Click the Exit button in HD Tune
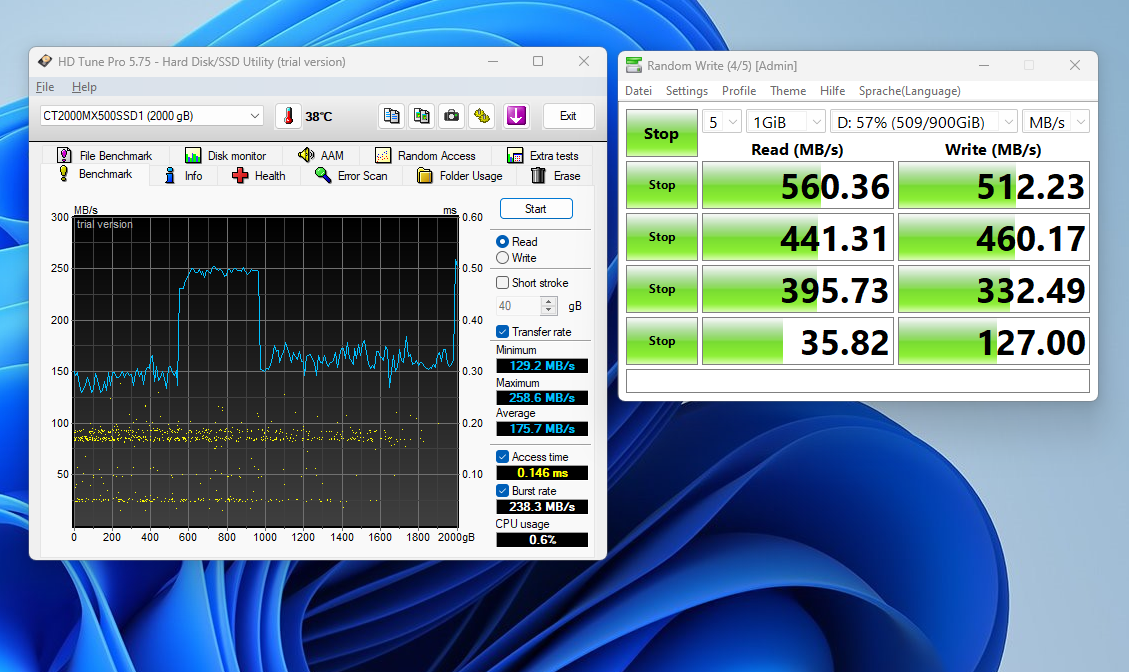This screenshot has height=672, width=1129. [x=568, y=116]
